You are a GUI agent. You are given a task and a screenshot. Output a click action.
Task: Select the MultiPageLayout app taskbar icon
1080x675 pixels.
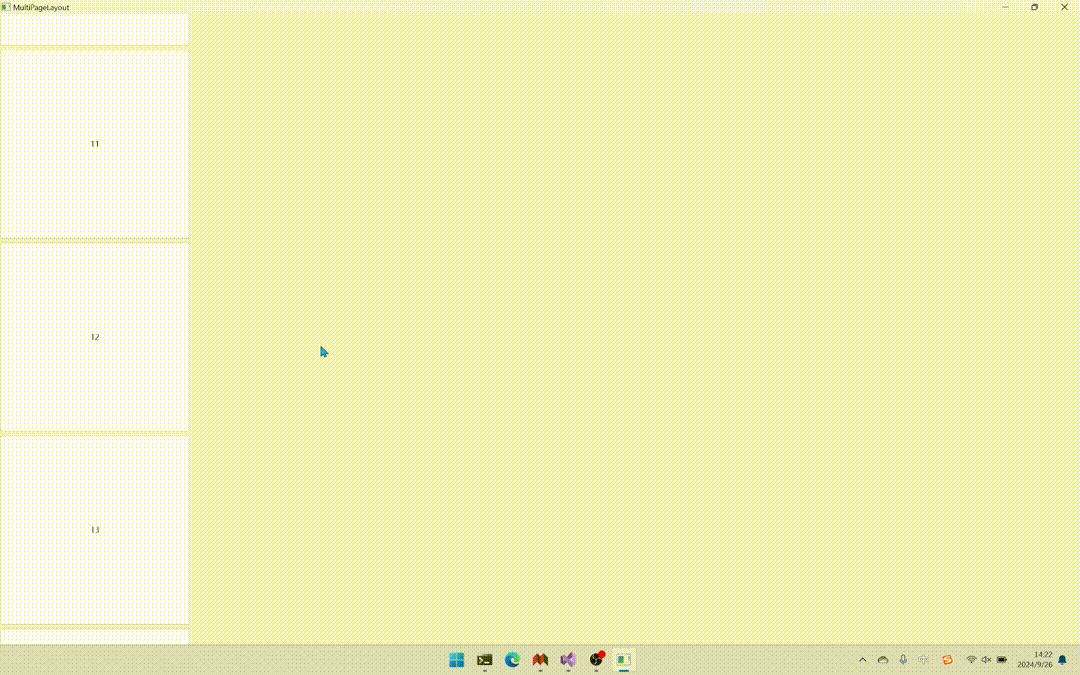[x=624, y=660]
